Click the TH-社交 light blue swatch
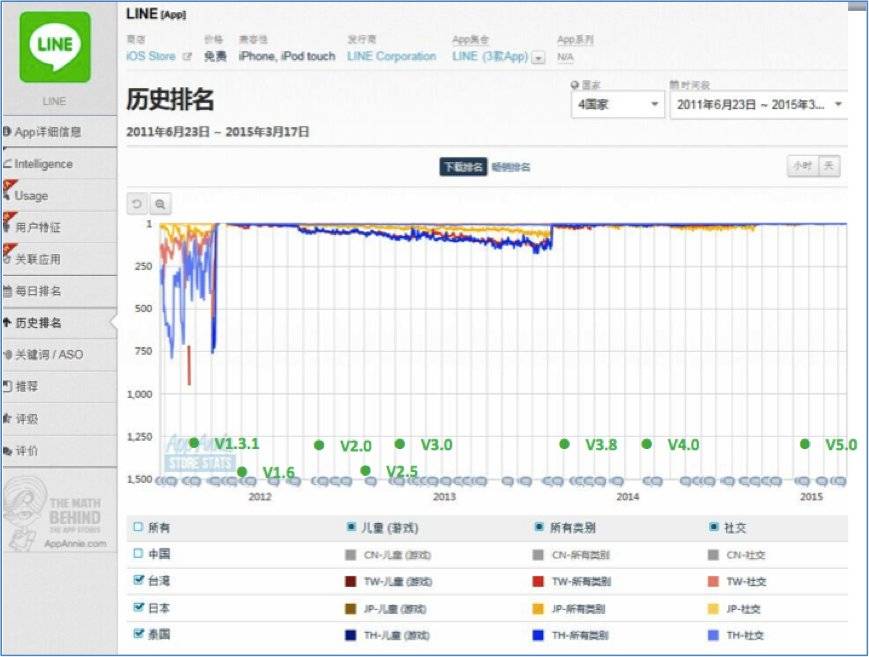The height and width of the screenshot is (657, 869). [x=713, y=635]
